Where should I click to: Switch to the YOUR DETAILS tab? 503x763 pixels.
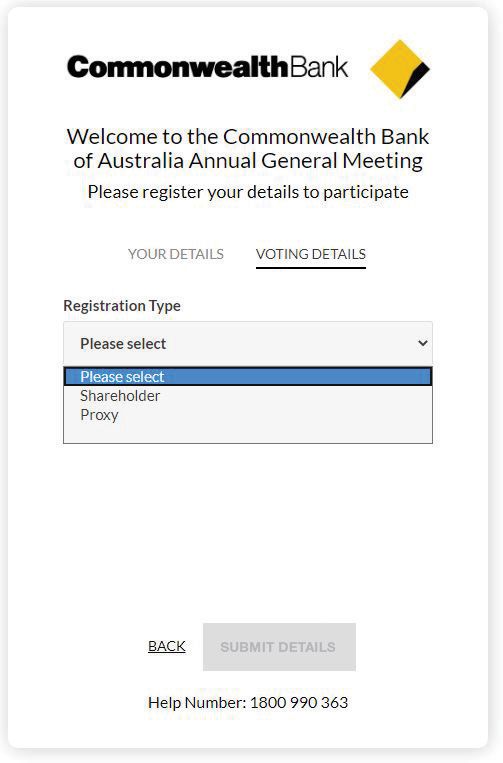176,254
